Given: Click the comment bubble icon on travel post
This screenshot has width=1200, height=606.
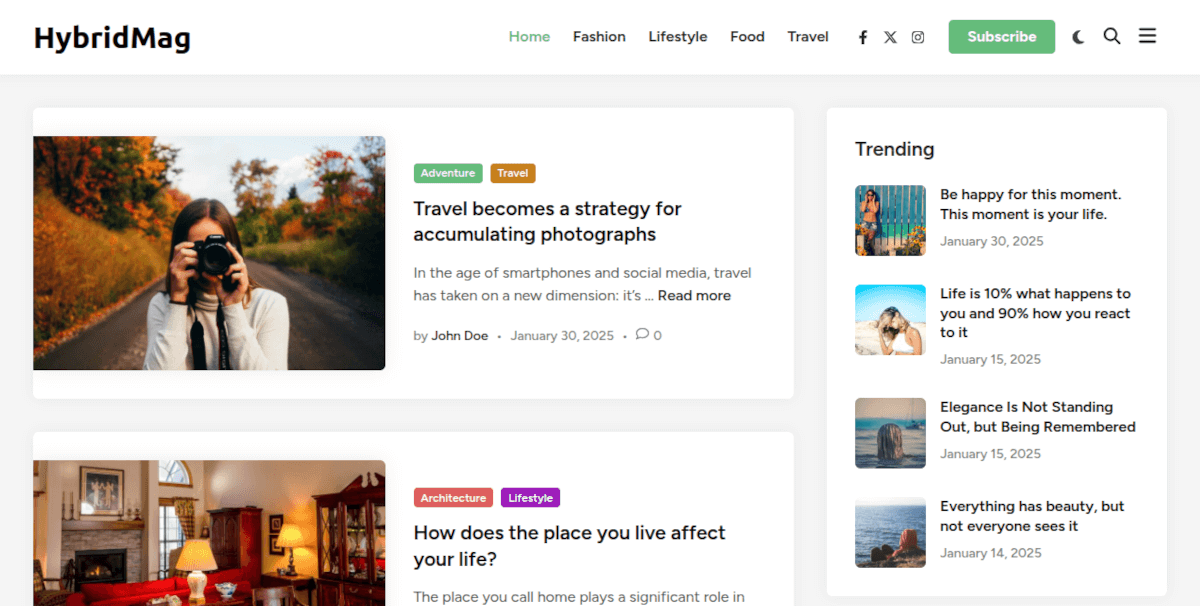Looking at the screenshot, I should [642, 334].
